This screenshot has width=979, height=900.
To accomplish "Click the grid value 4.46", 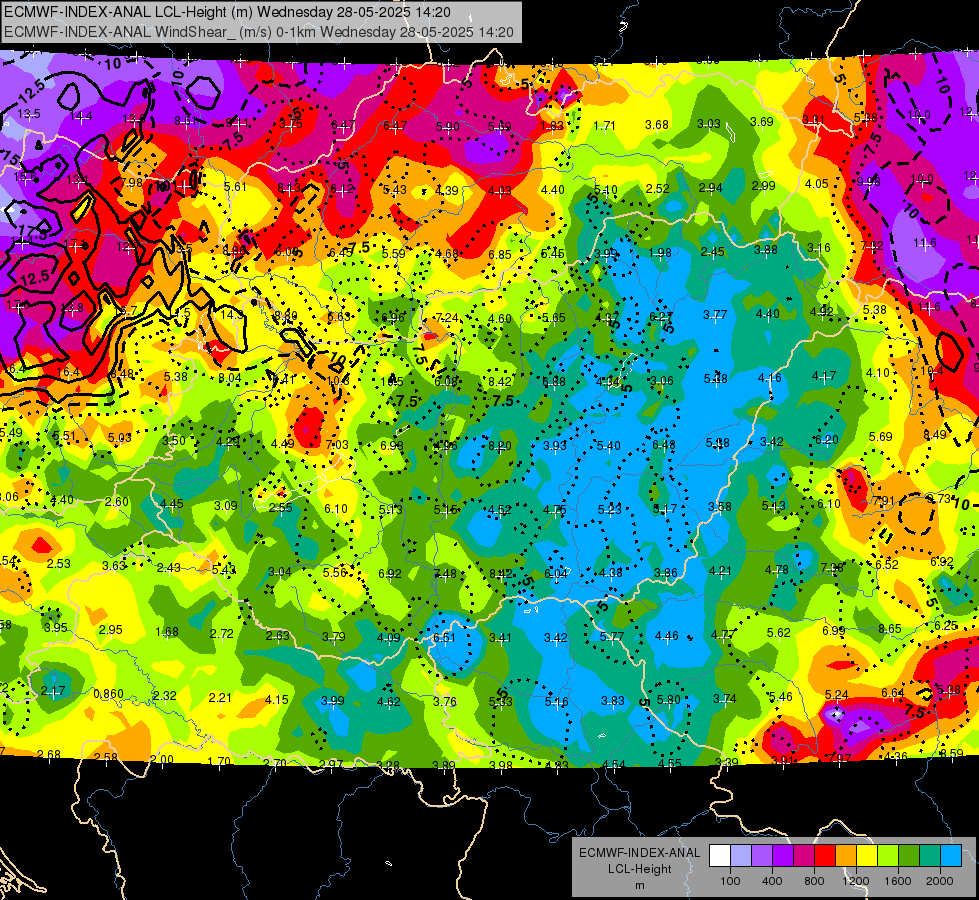I will click(667, 636).
